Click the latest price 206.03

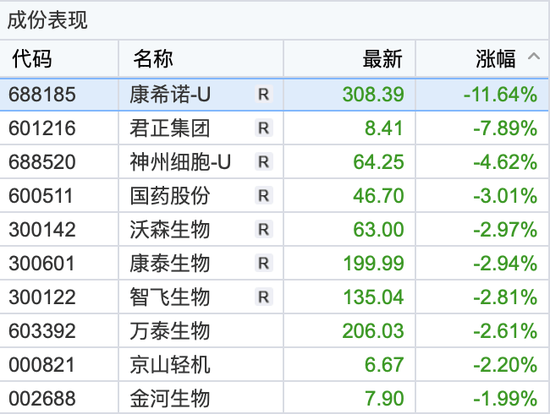[374, 331]
